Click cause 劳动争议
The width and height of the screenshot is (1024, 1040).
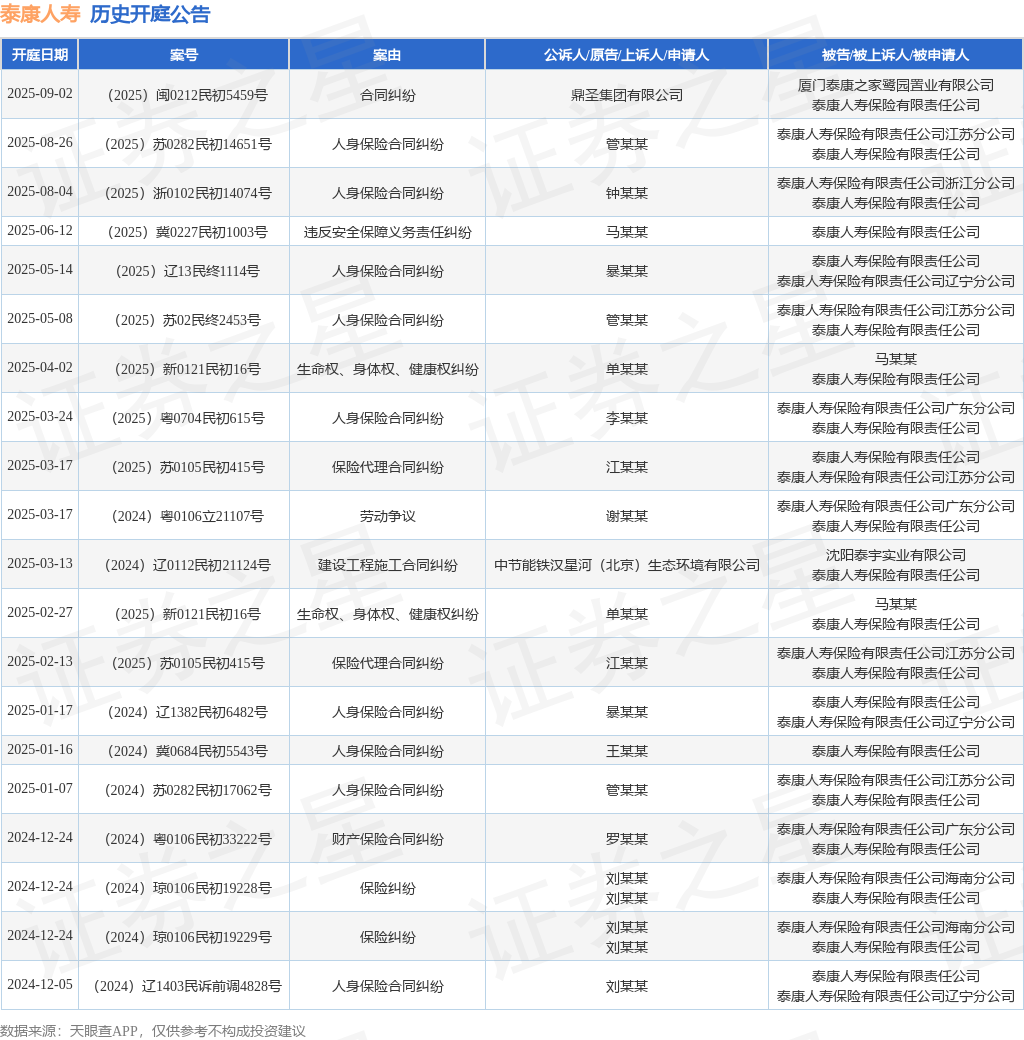pos(387,517)
